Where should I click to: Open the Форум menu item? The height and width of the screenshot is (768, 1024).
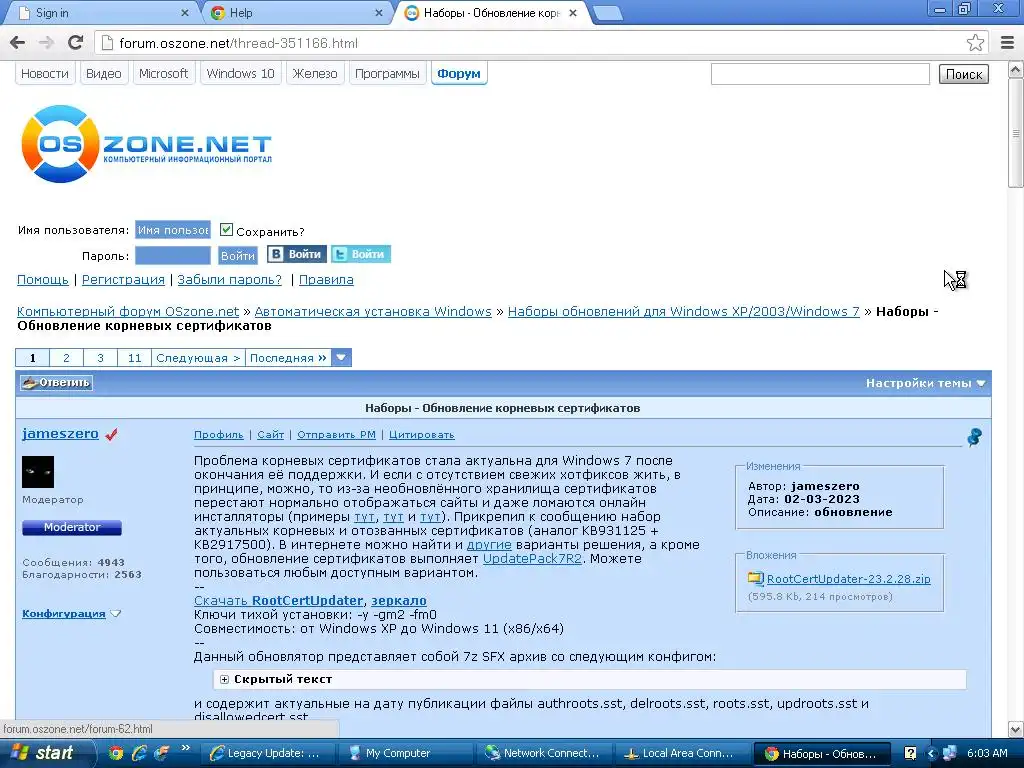(459, 74)
